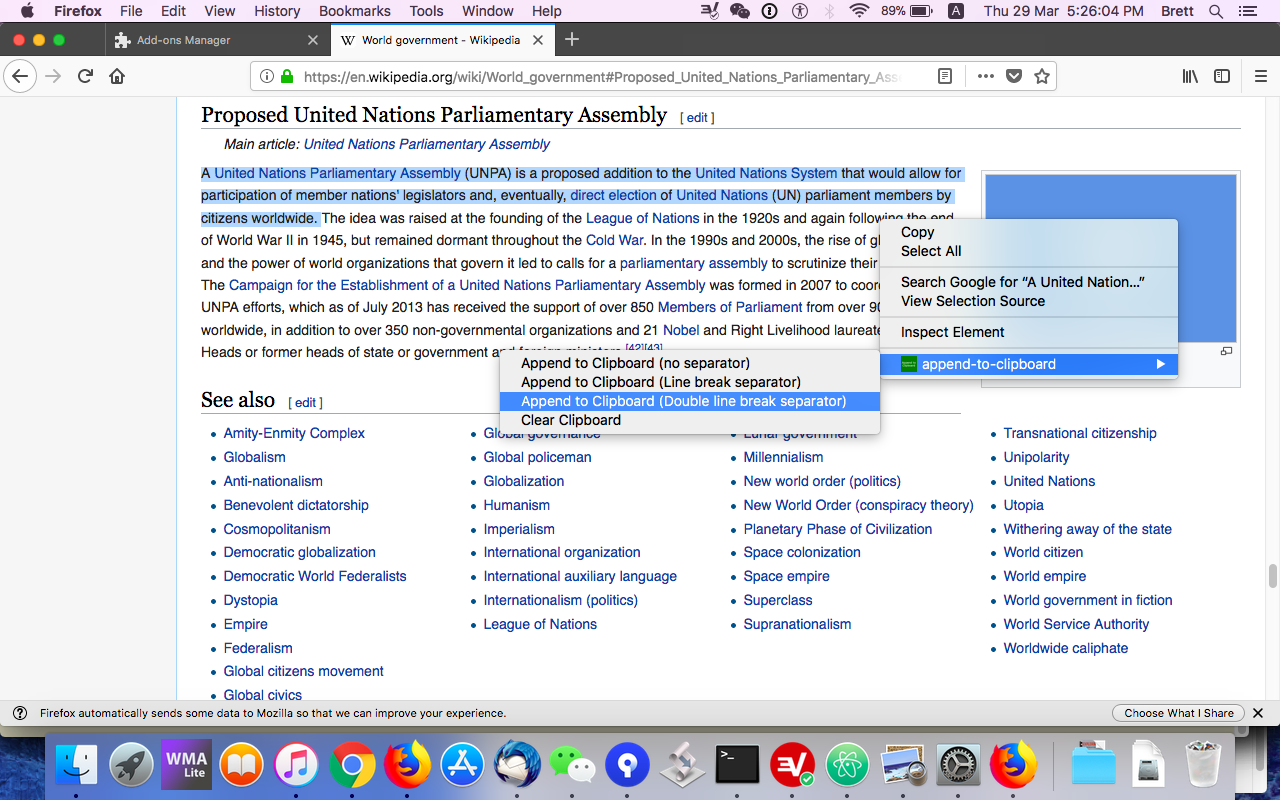Open Wi-Fi status menu
Viewport: 1280px width, 800px height.
(859, 11)
